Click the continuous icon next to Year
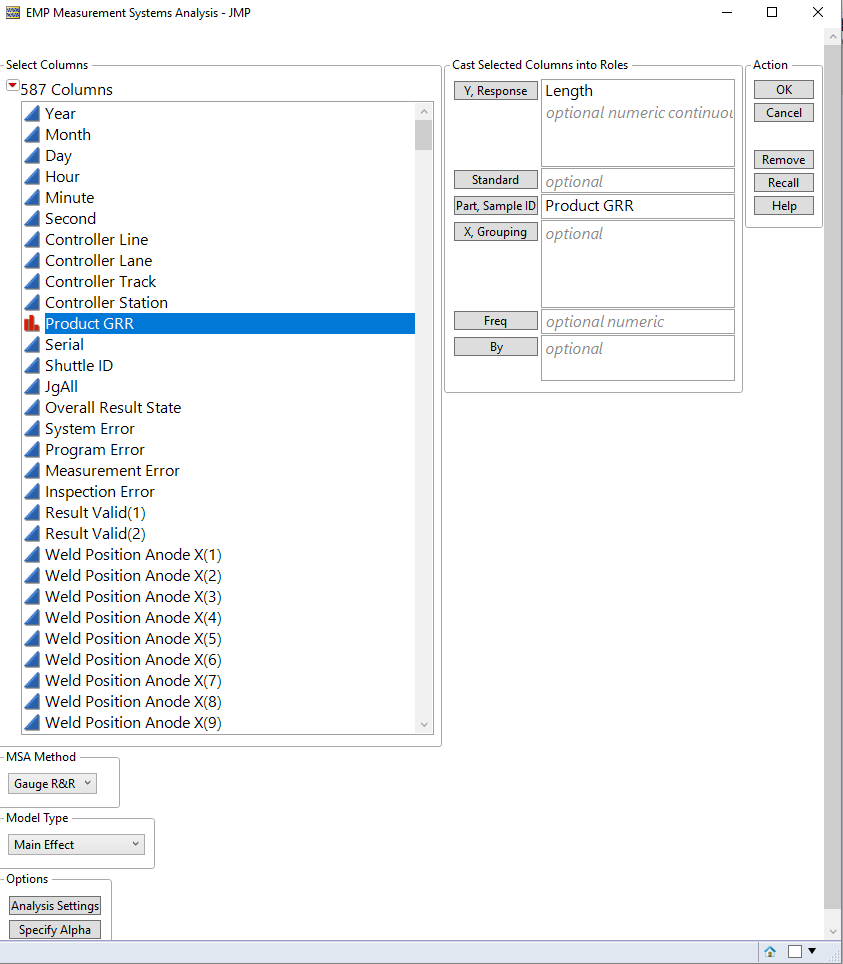The height and width of the screenshot is (964, 843). 32,114
